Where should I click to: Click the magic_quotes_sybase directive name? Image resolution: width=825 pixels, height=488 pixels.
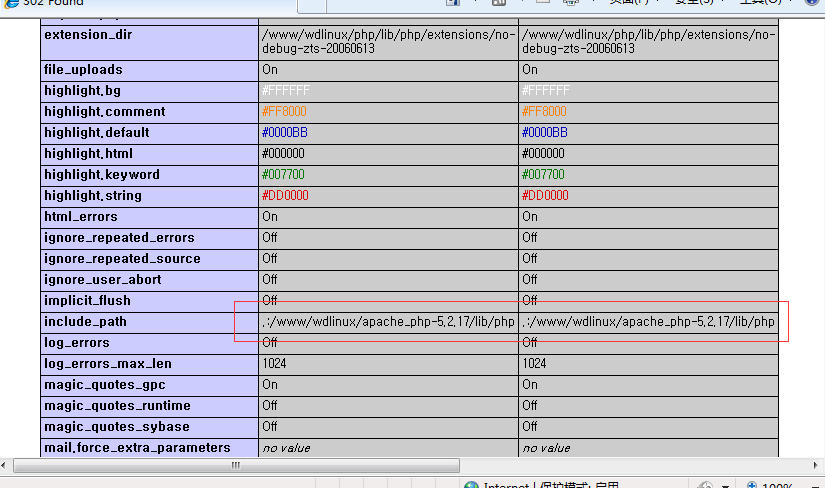pyautogui.click(x=117, y=427)
